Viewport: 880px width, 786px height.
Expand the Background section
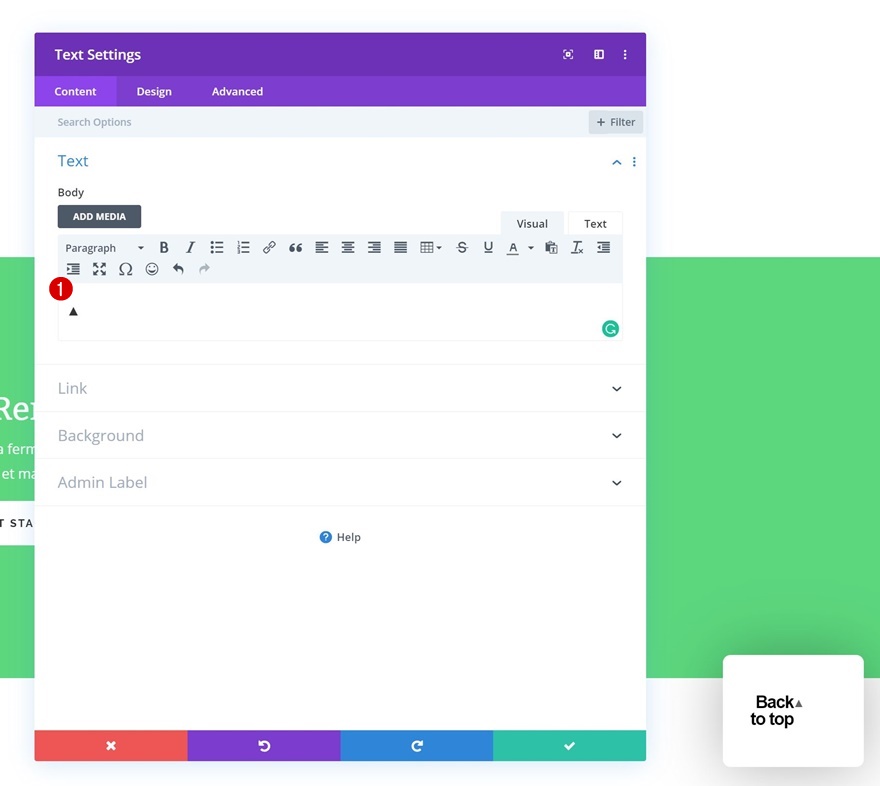[340, 435]
